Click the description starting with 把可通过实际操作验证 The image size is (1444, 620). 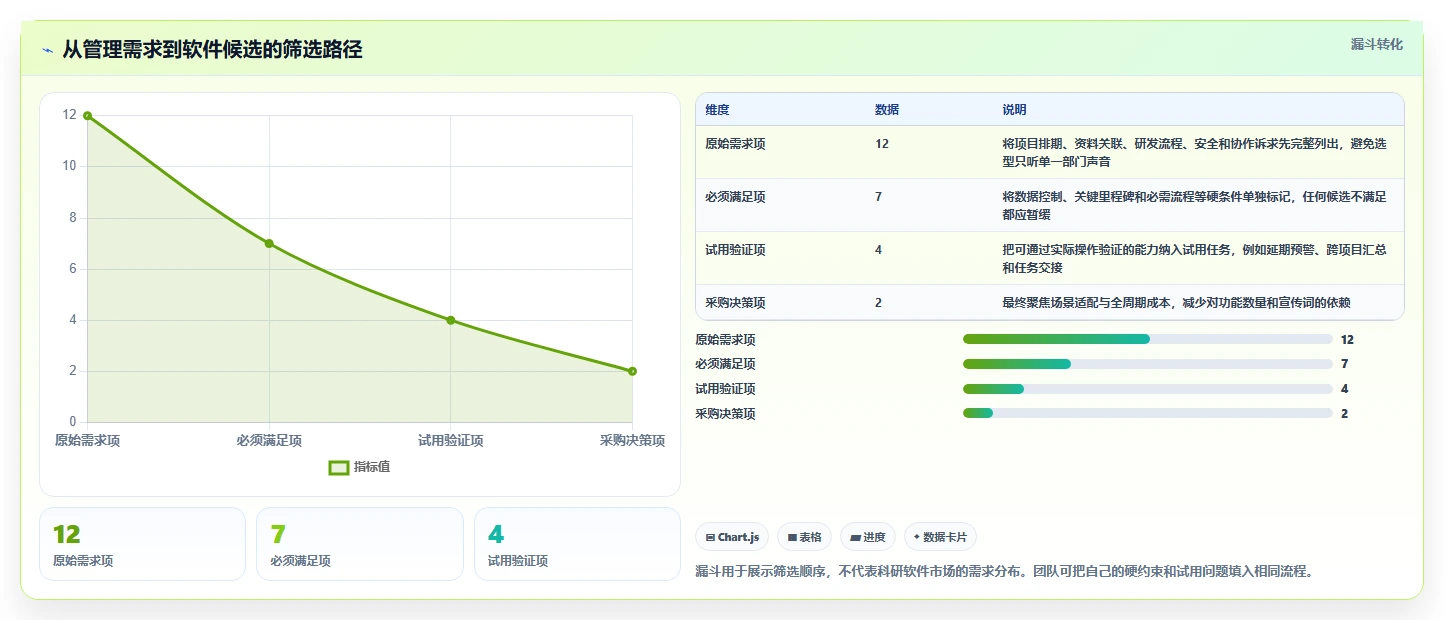1195,259
